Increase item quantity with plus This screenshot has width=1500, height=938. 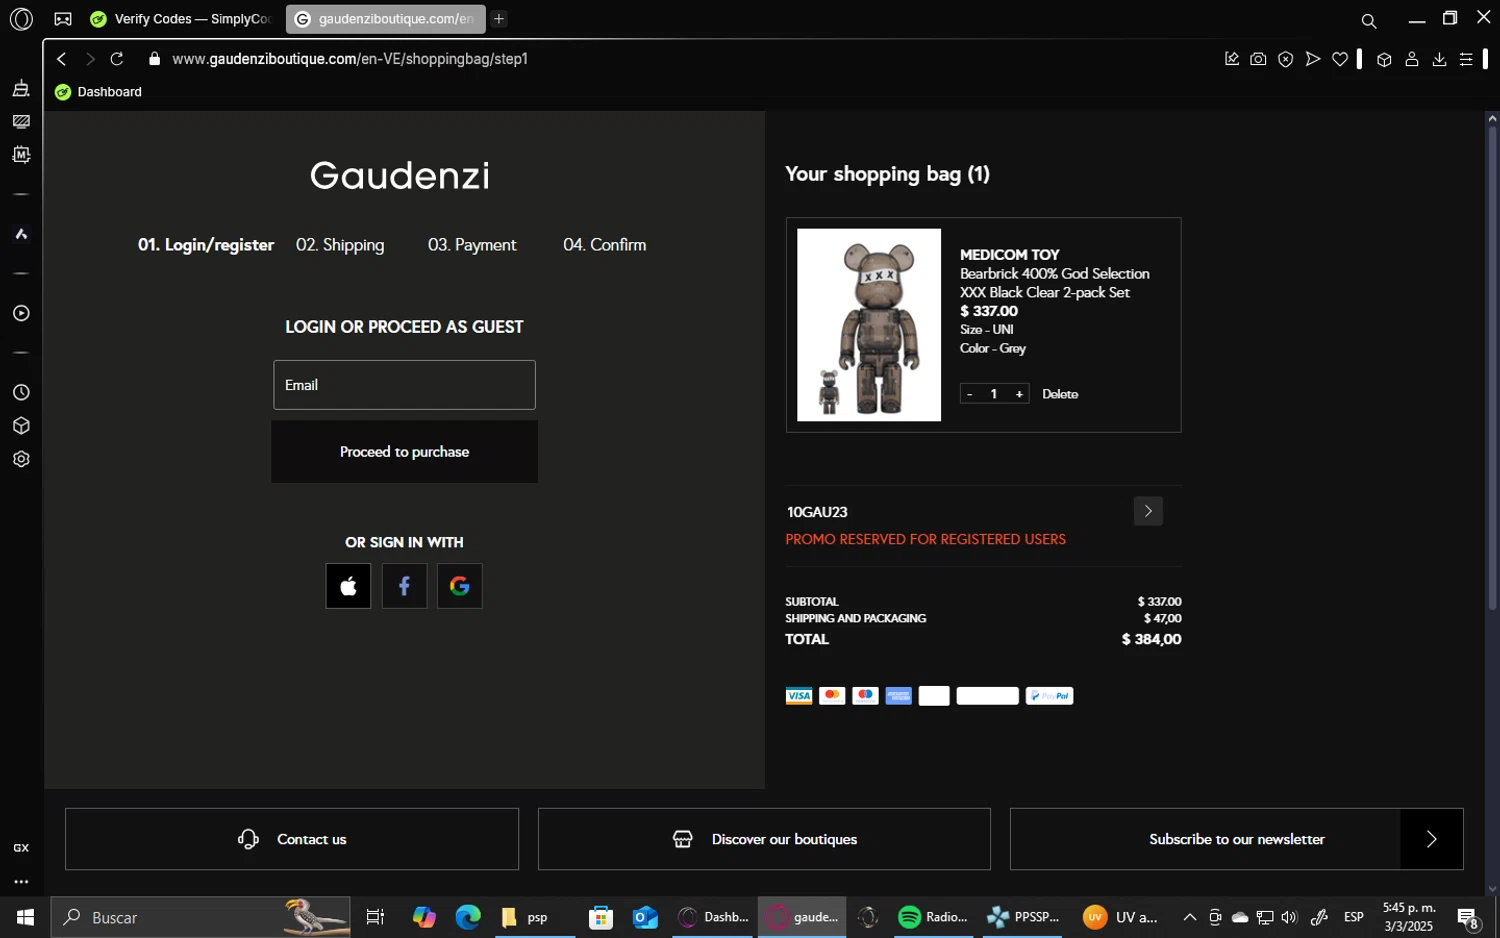click(x=1019, y=394)
